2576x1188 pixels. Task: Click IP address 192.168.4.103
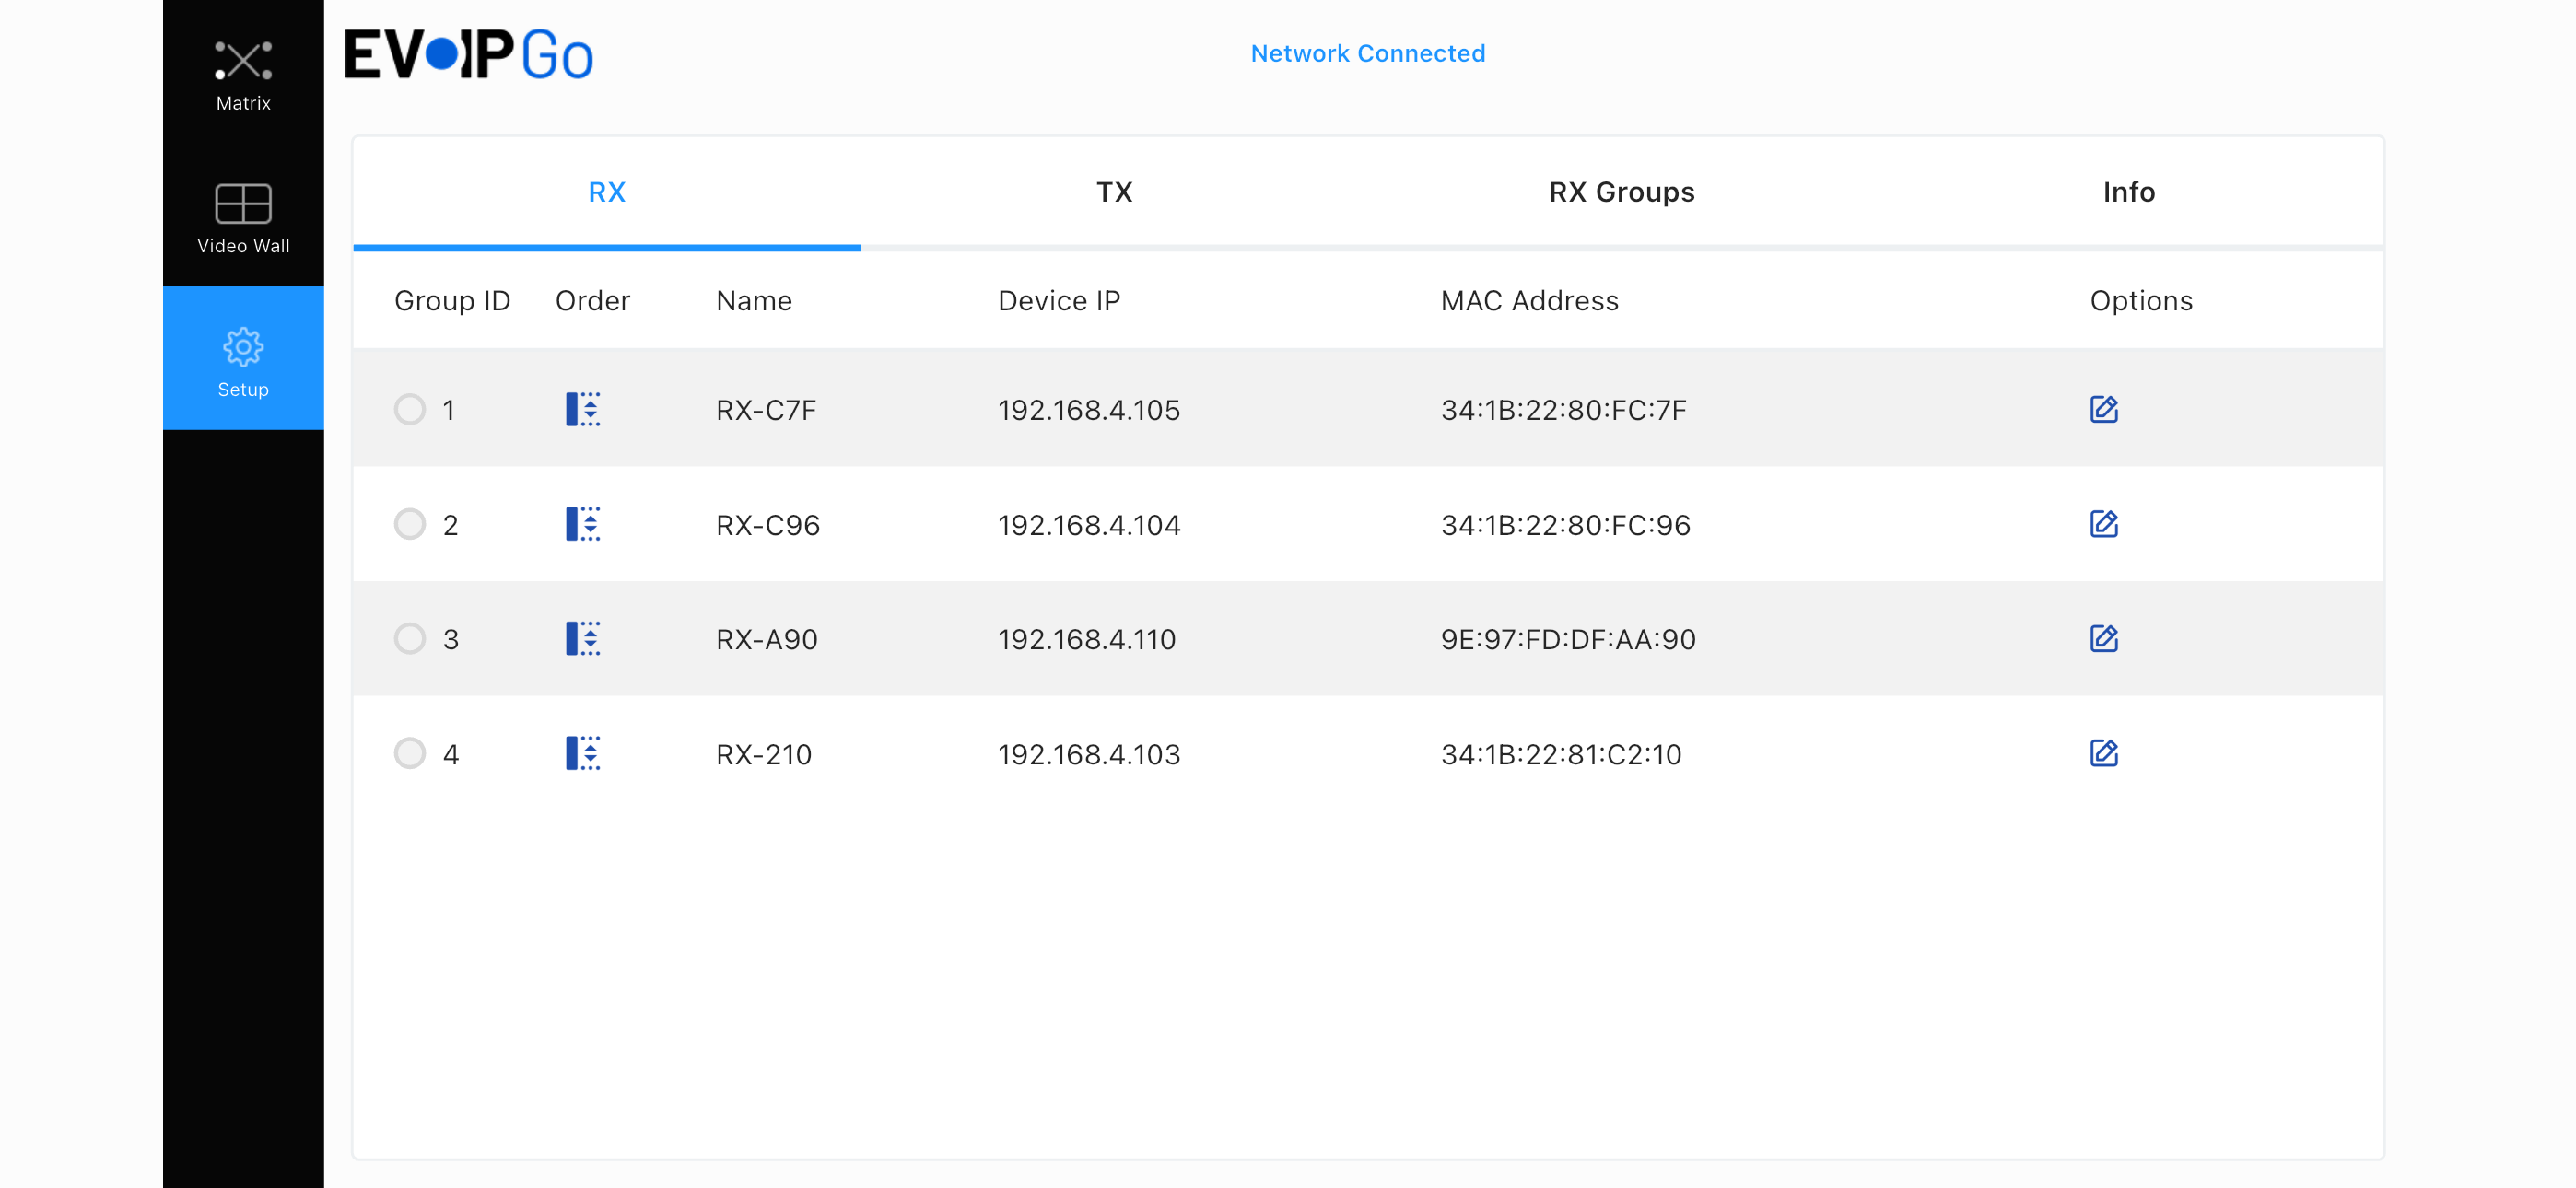coord(1089,754)
